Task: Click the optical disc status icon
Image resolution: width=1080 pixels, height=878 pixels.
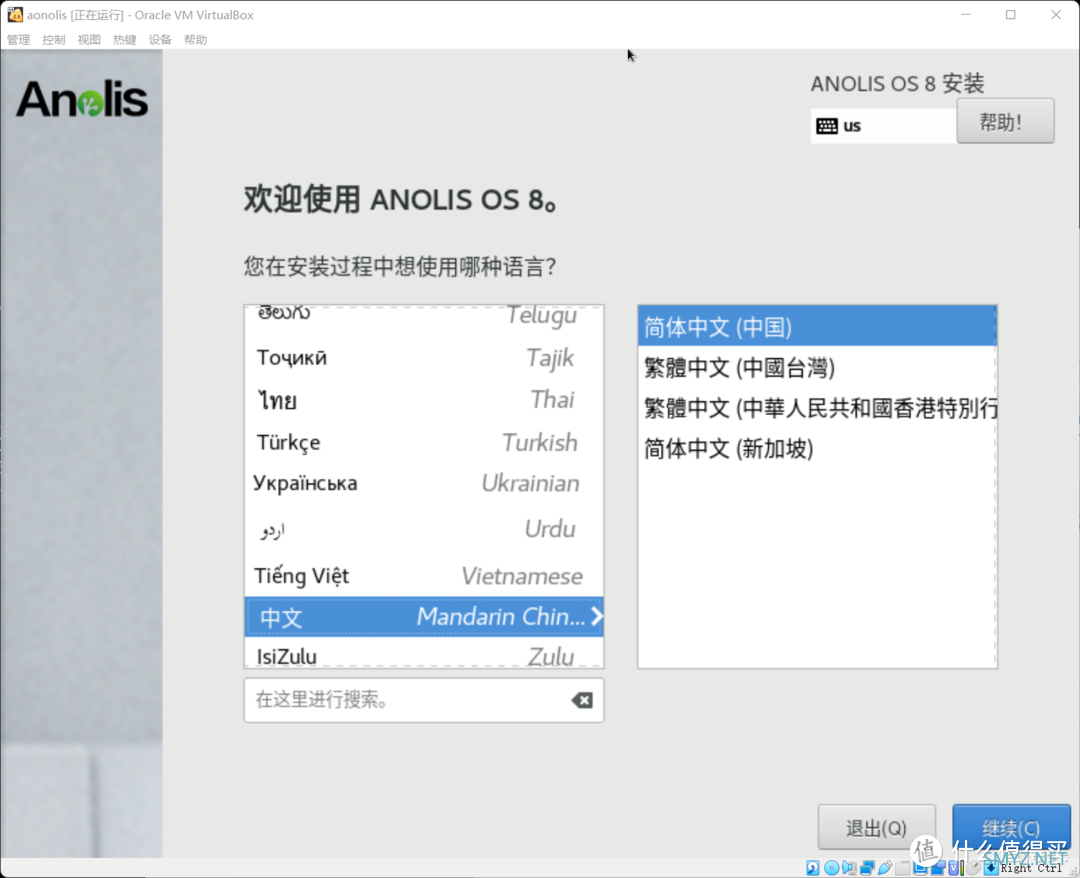Action: click(831, 868)
